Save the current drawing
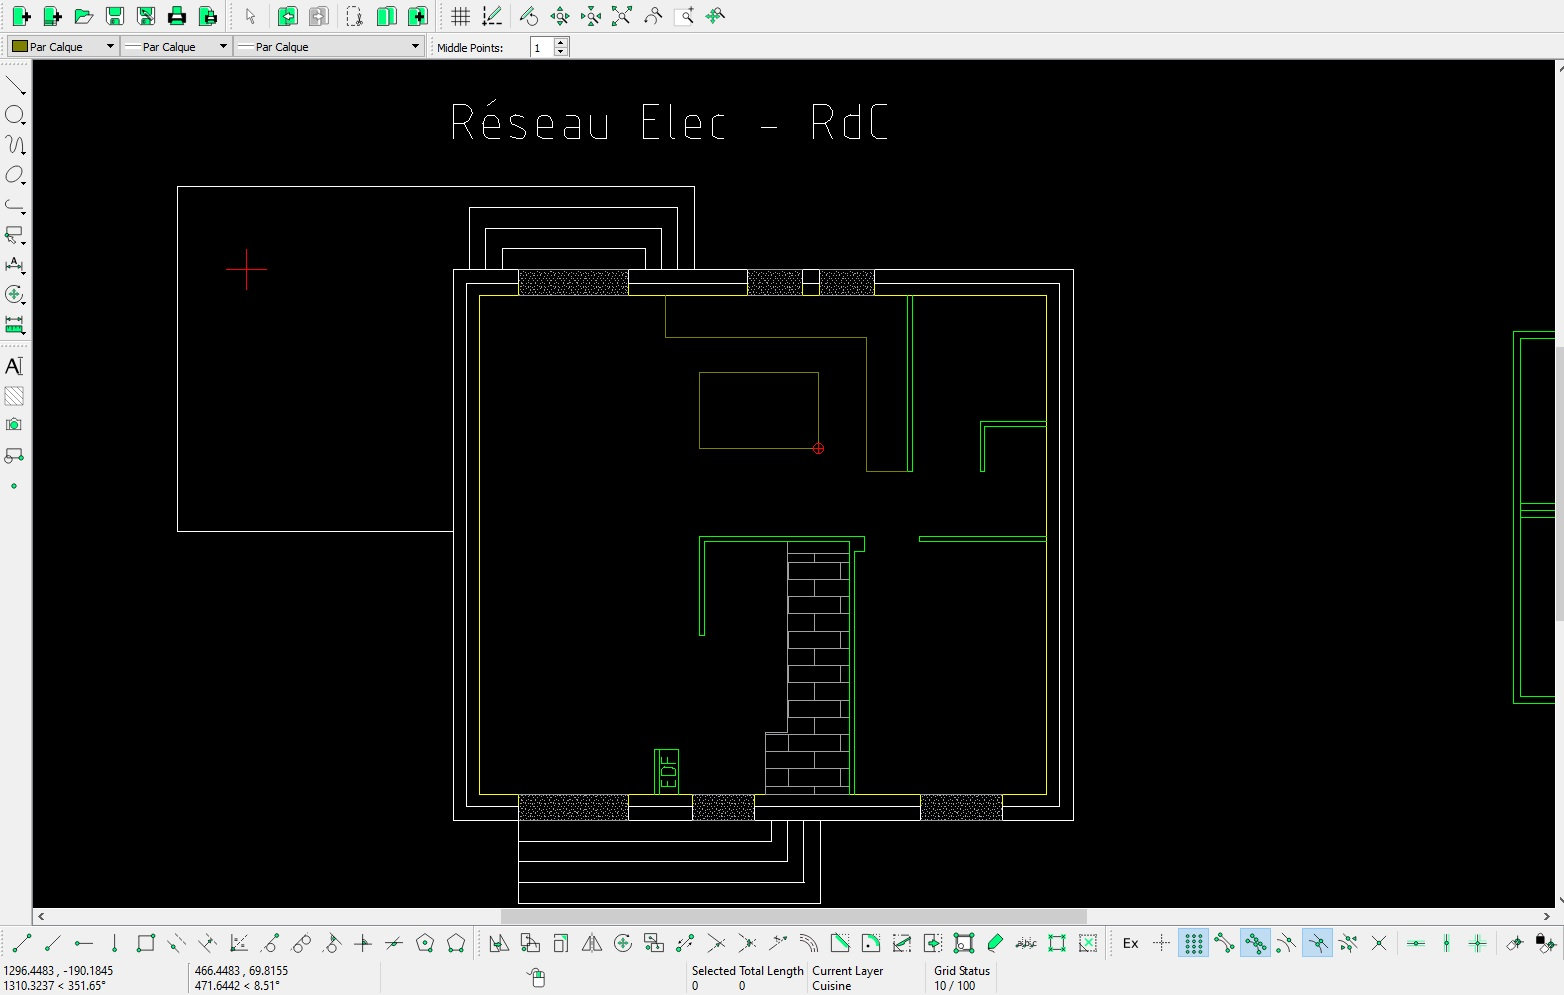1564x995 pixels. coord(114,16)
